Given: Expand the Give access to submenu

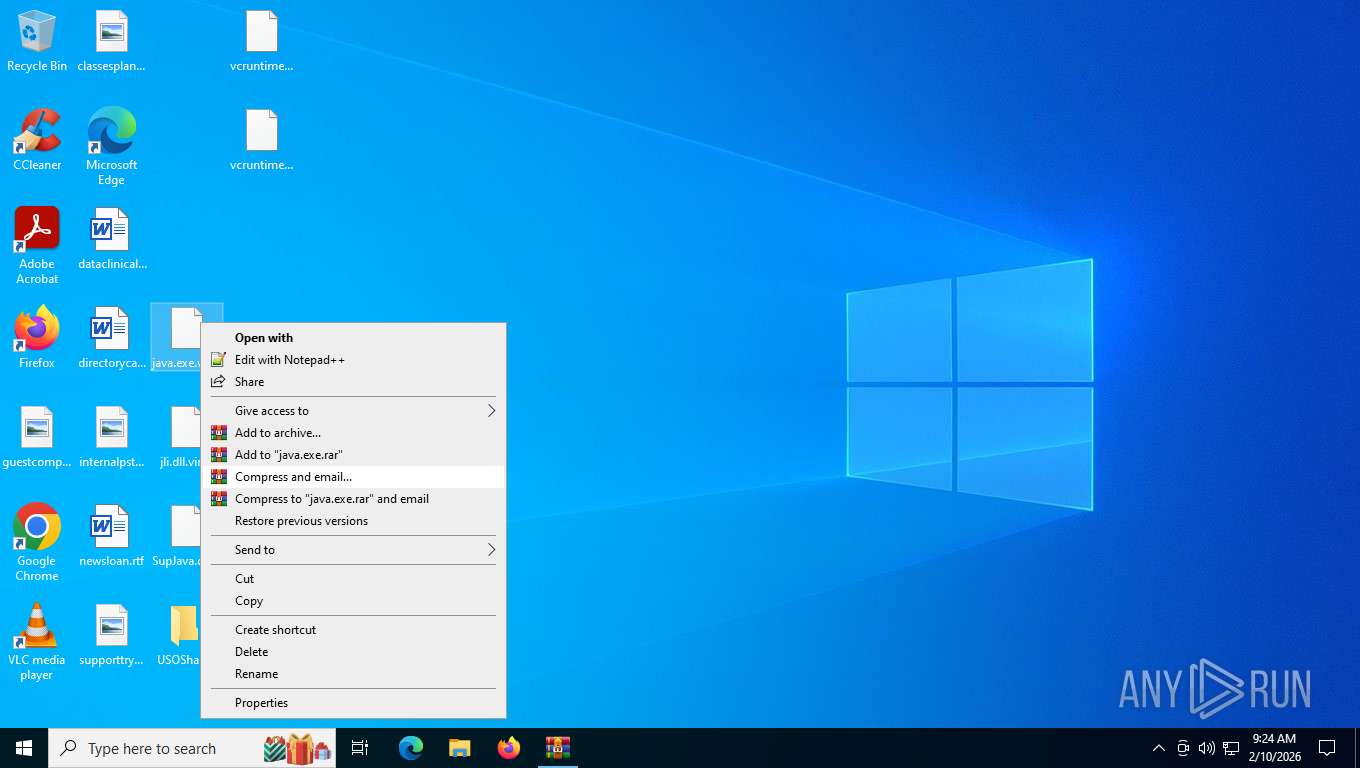Looking at the screenshot, I should (x=354, y=411).
